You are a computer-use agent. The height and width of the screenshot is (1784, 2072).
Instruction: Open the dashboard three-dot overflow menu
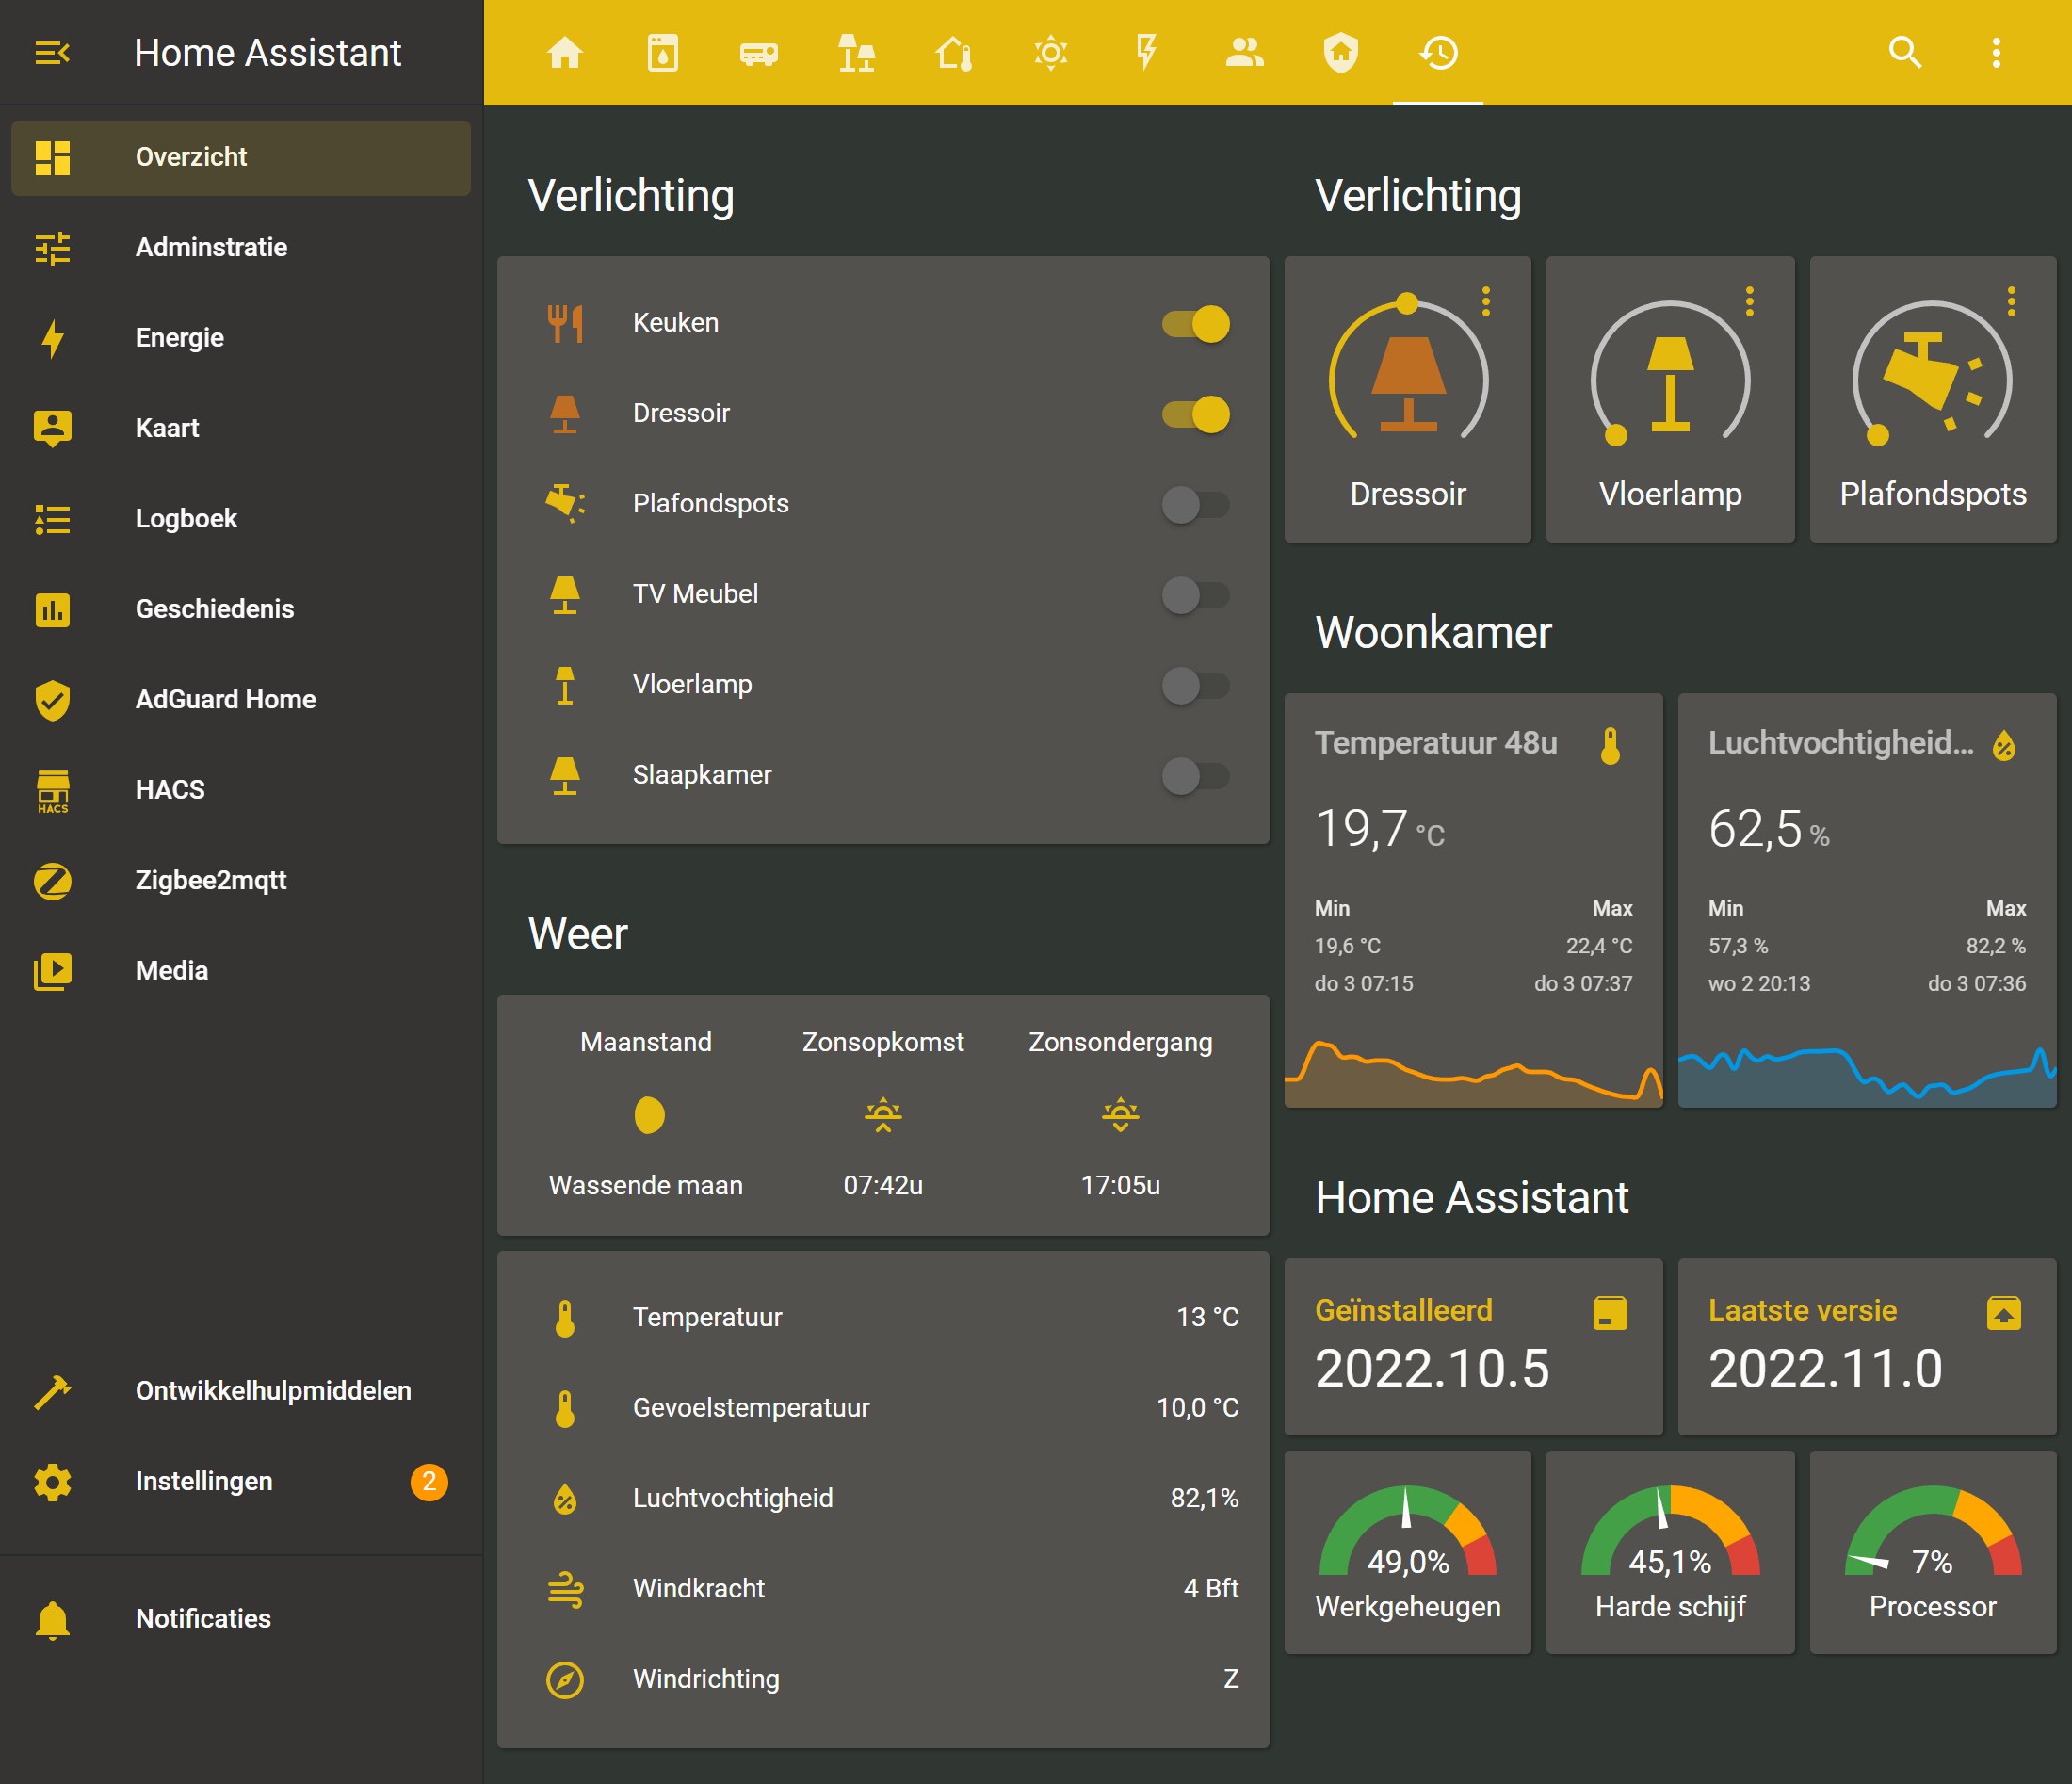(1996, 52)
